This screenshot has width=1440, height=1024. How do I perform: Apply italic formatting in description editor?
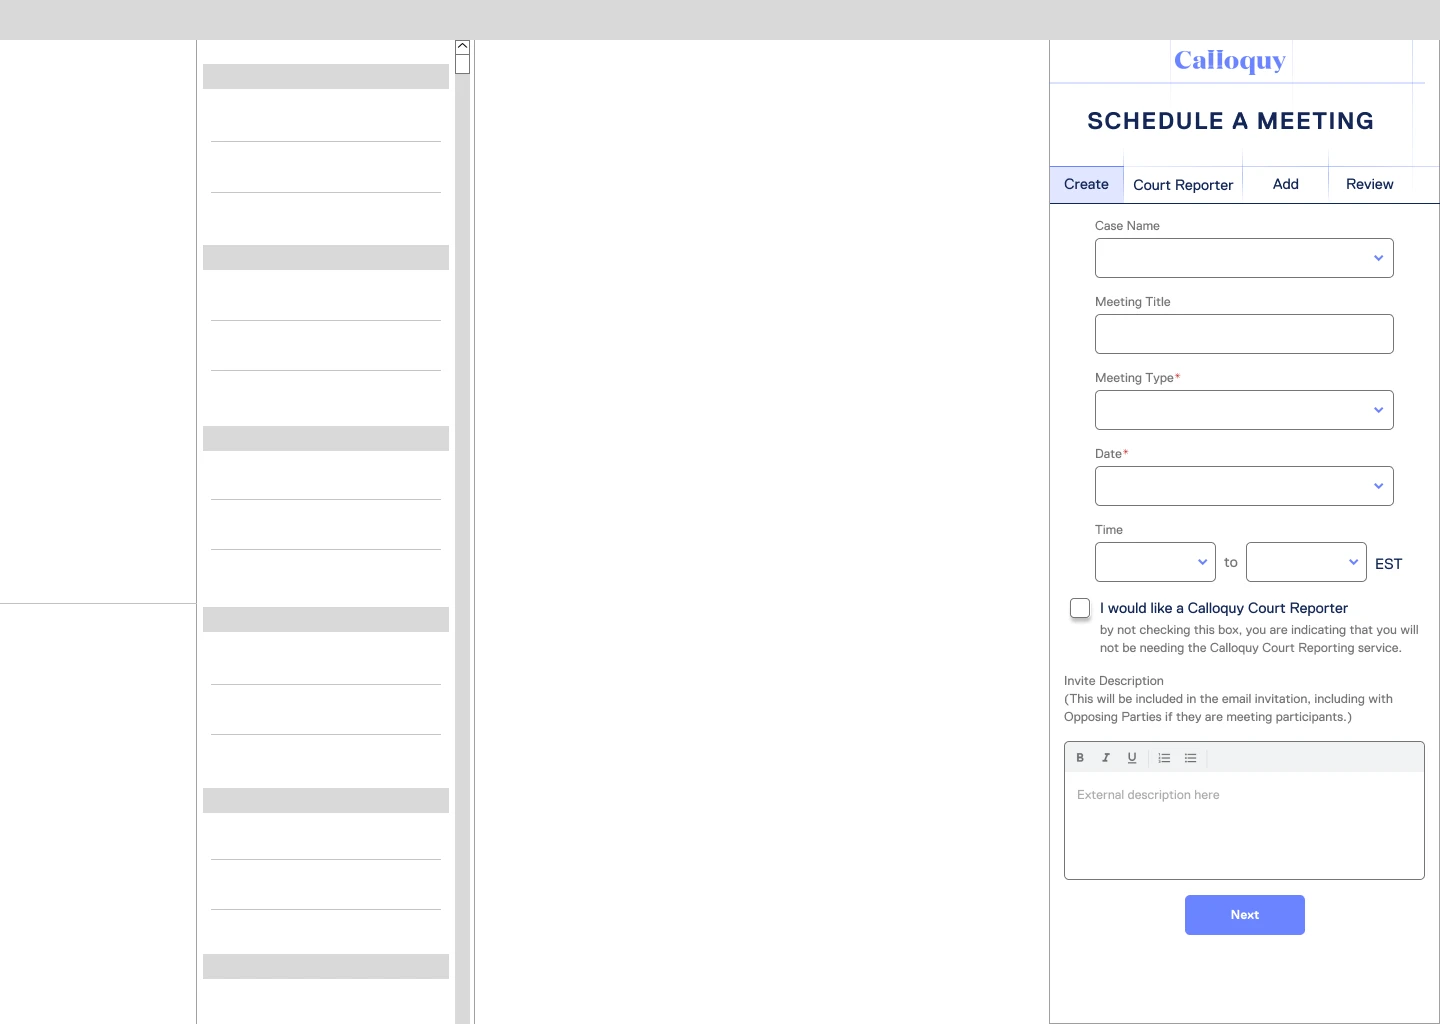(x=1106, y=758)
